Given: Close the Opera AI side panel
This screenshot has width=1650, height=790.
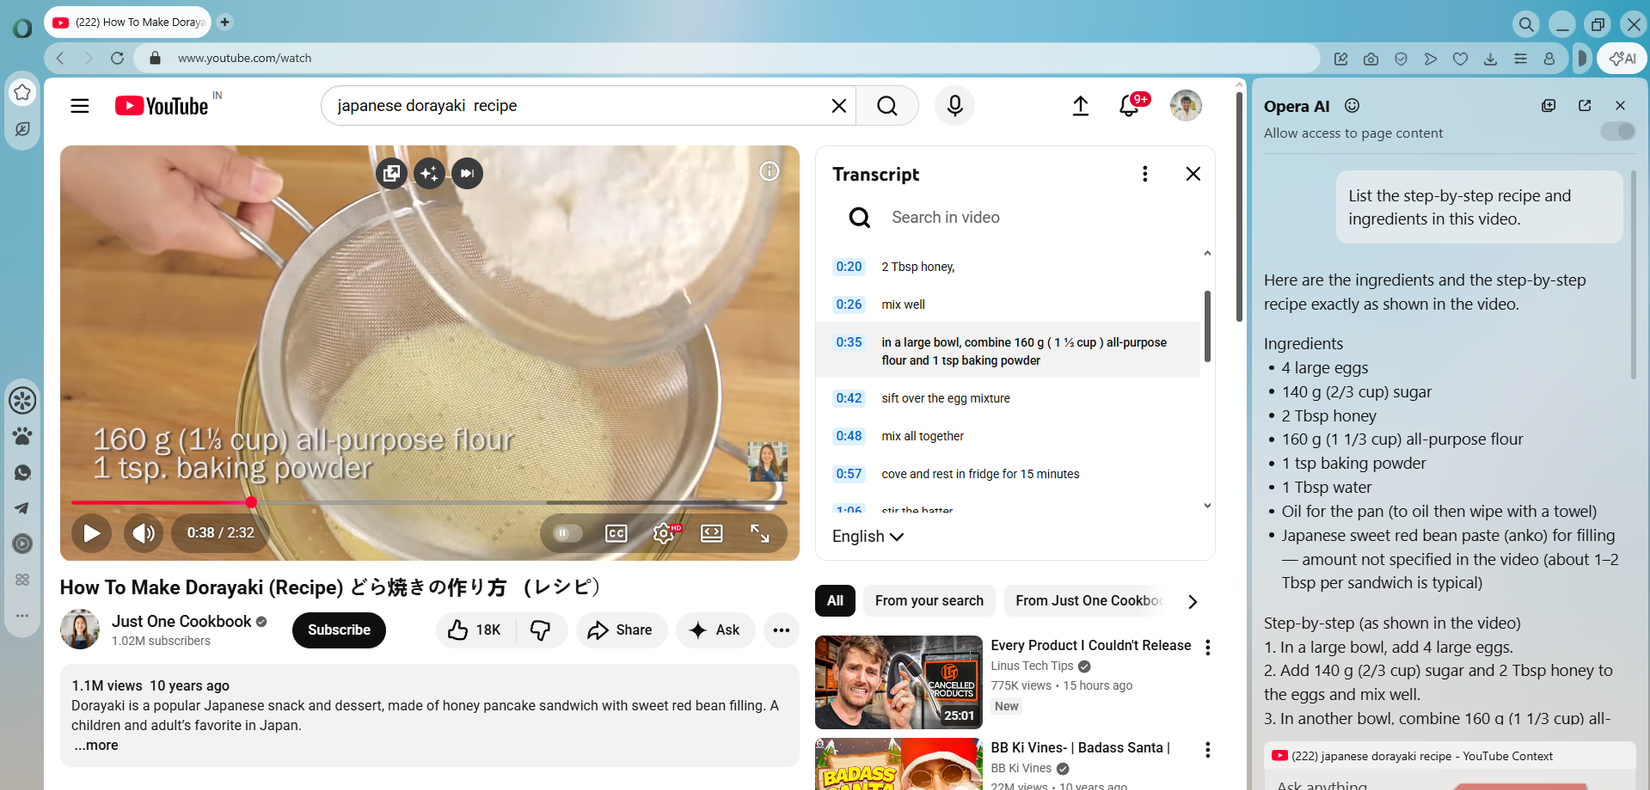Looking at the screenshot, I should click(1621, 105).
